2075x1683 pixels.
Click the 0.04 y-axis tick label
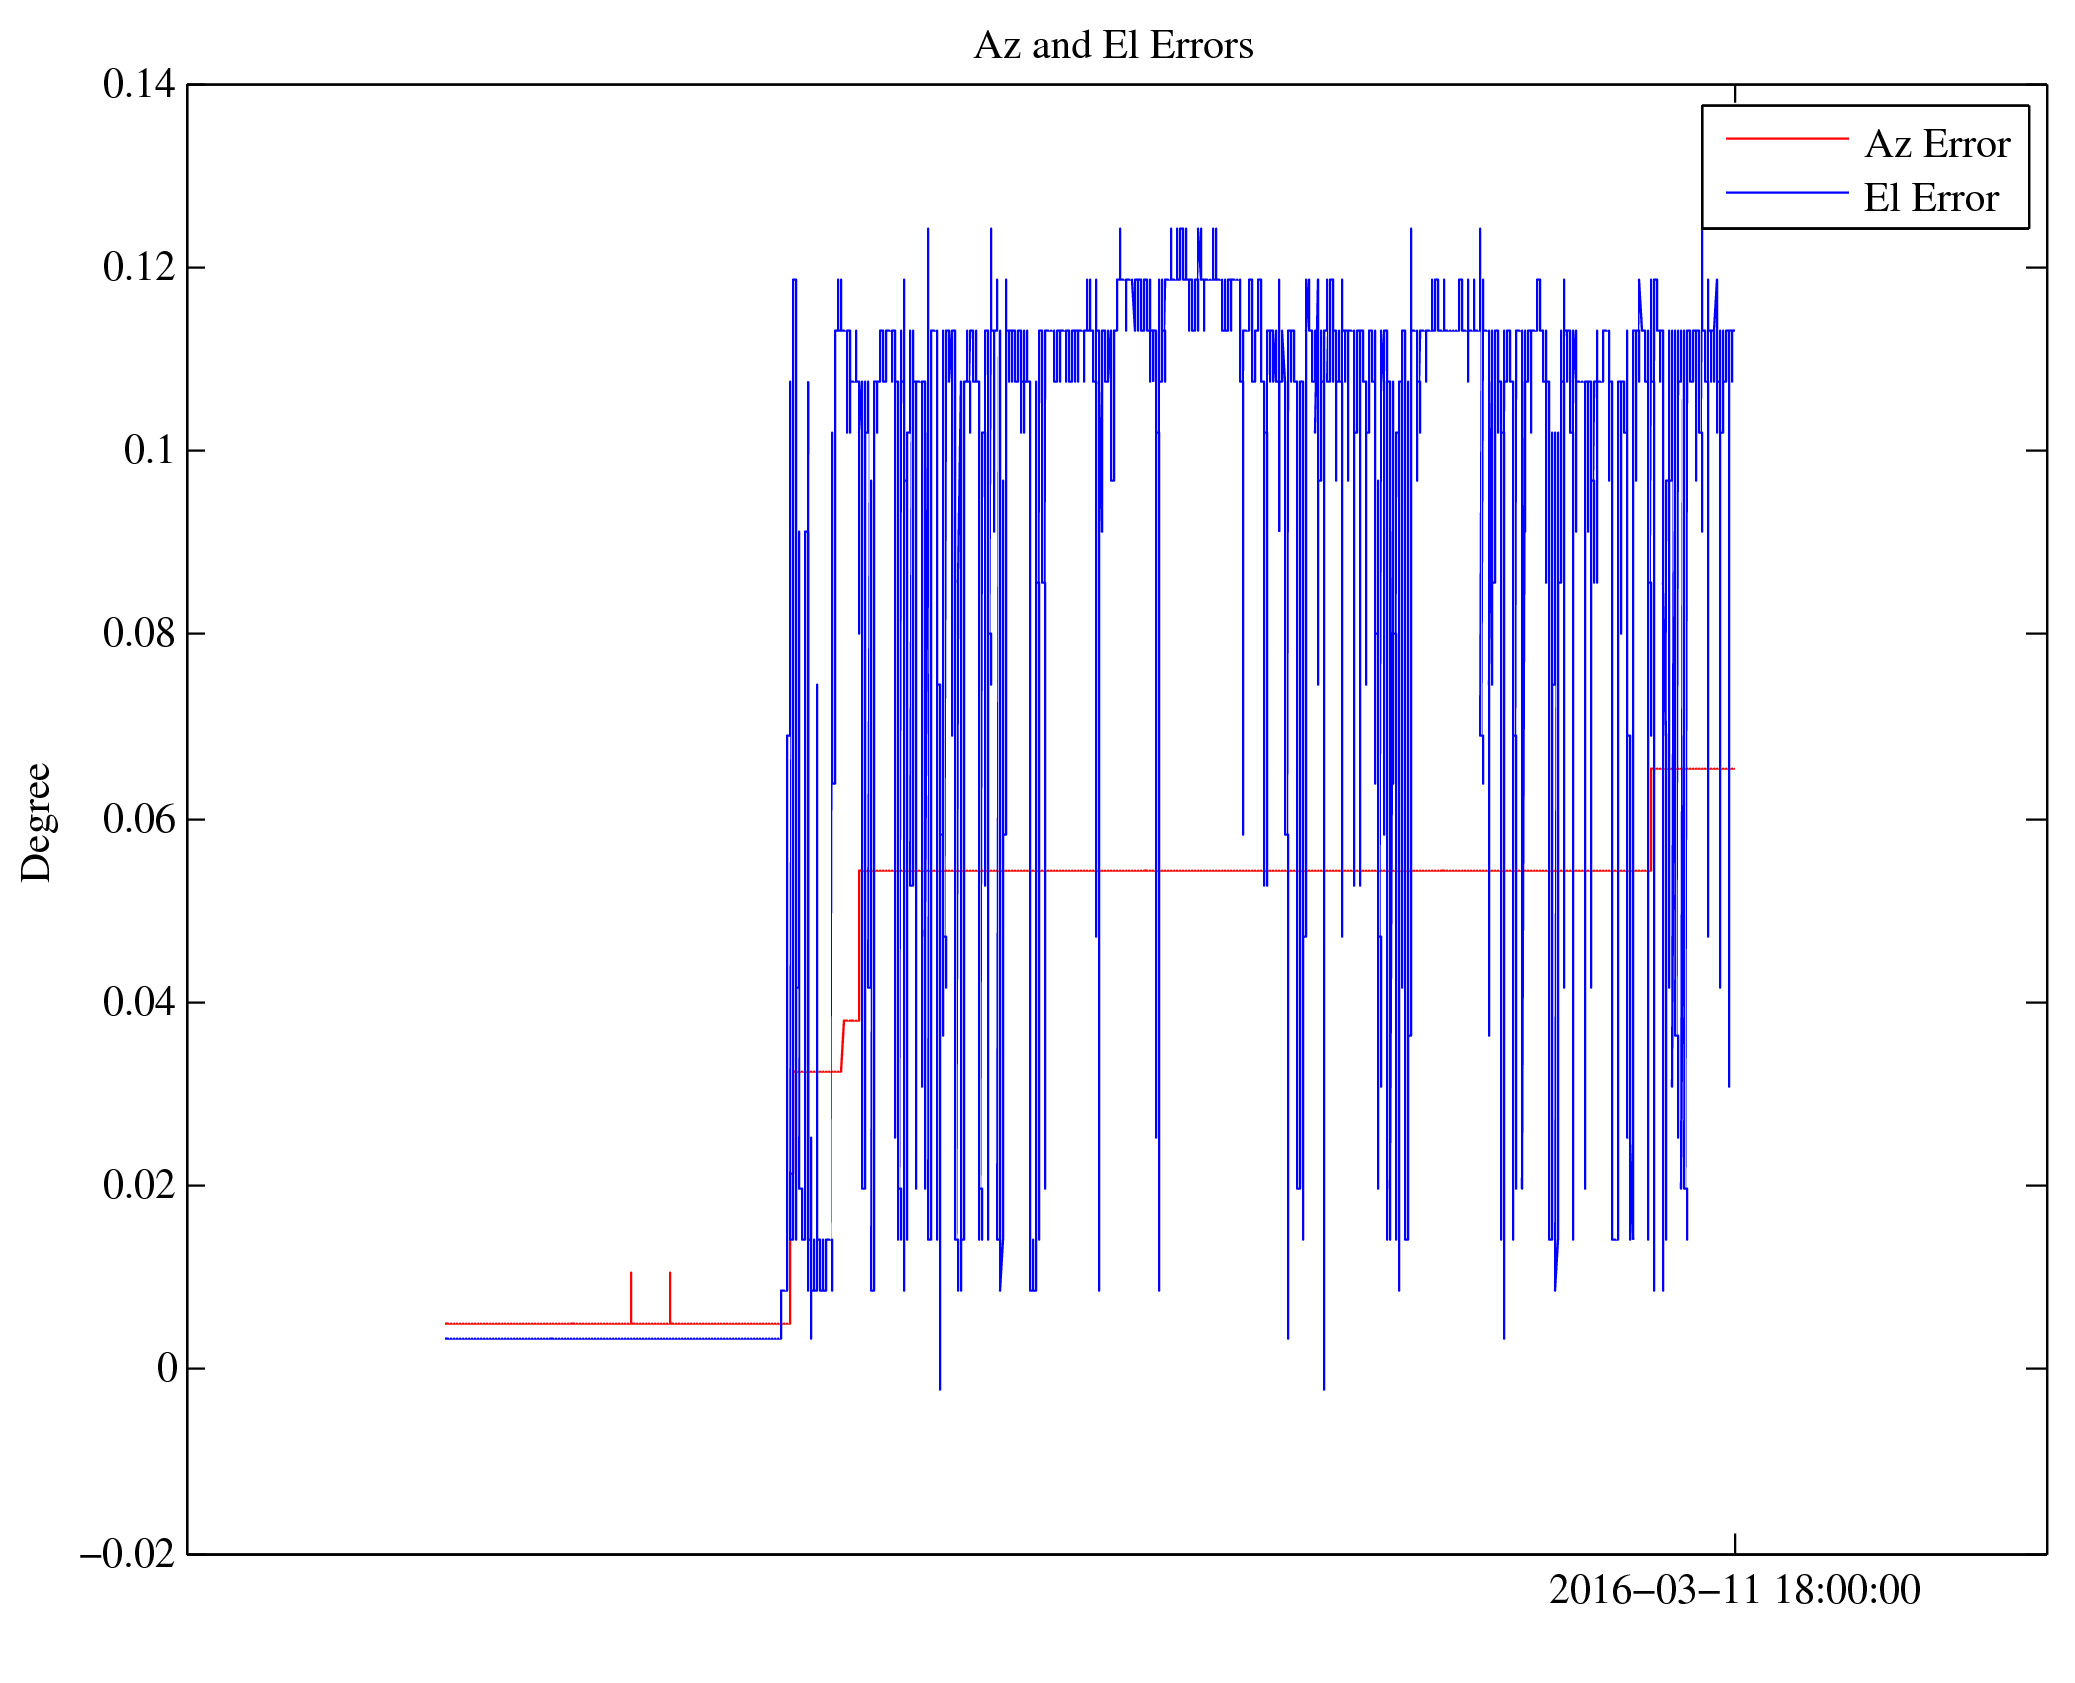coord(139,1002)
